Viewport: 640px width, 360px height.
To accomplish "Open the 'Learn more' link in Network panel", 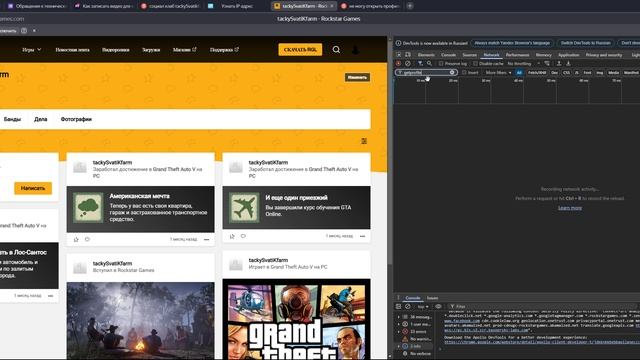I will [570, 208].
